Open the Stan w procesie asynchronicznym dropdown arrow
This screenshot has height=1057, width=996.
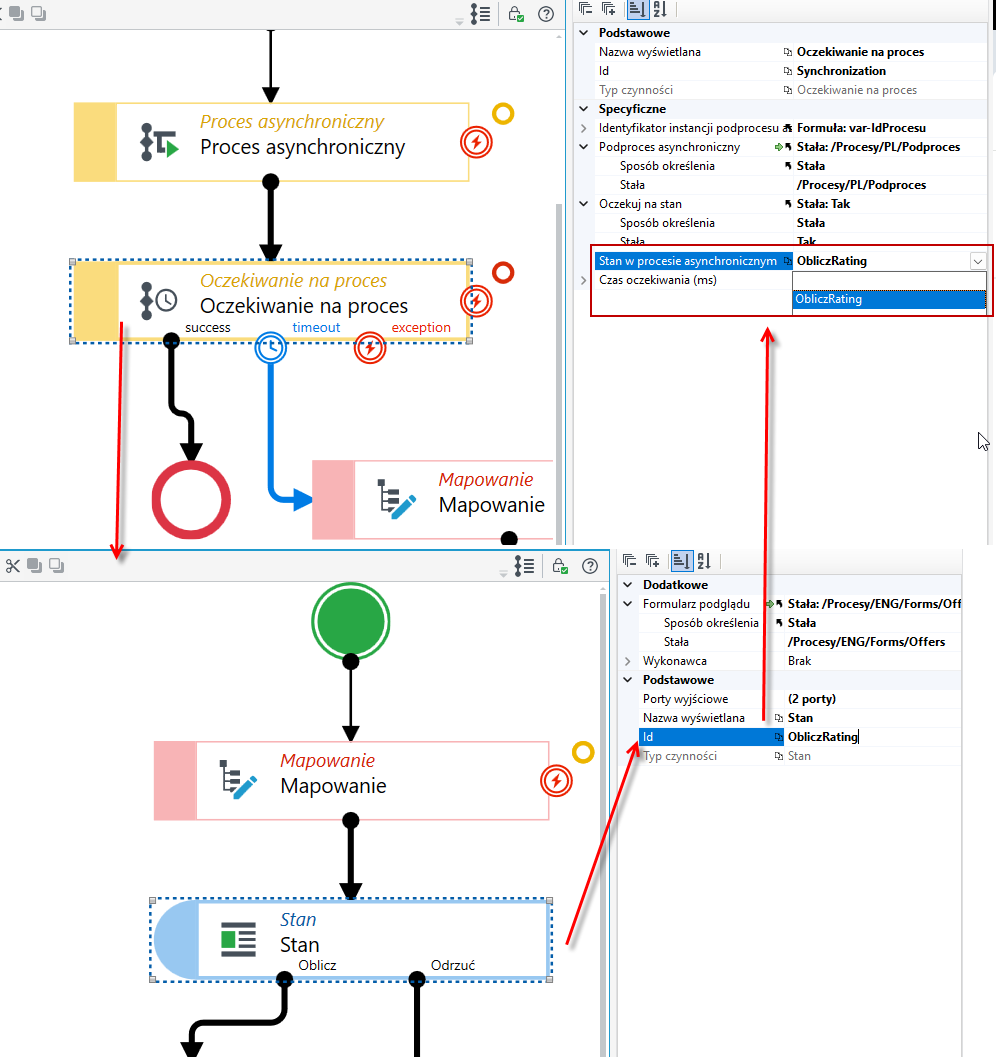tap(978, 261)
